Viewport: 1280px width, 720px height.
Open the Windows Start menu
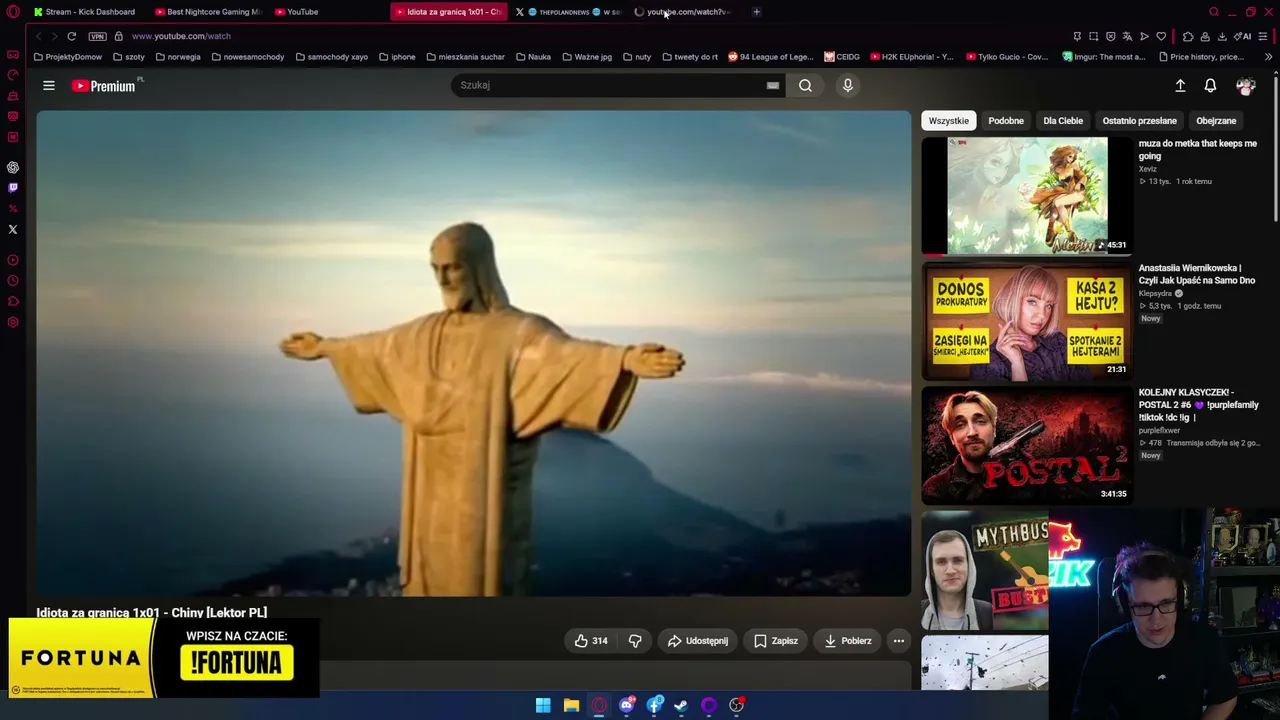pyautogui.click(x=543, y=705)
